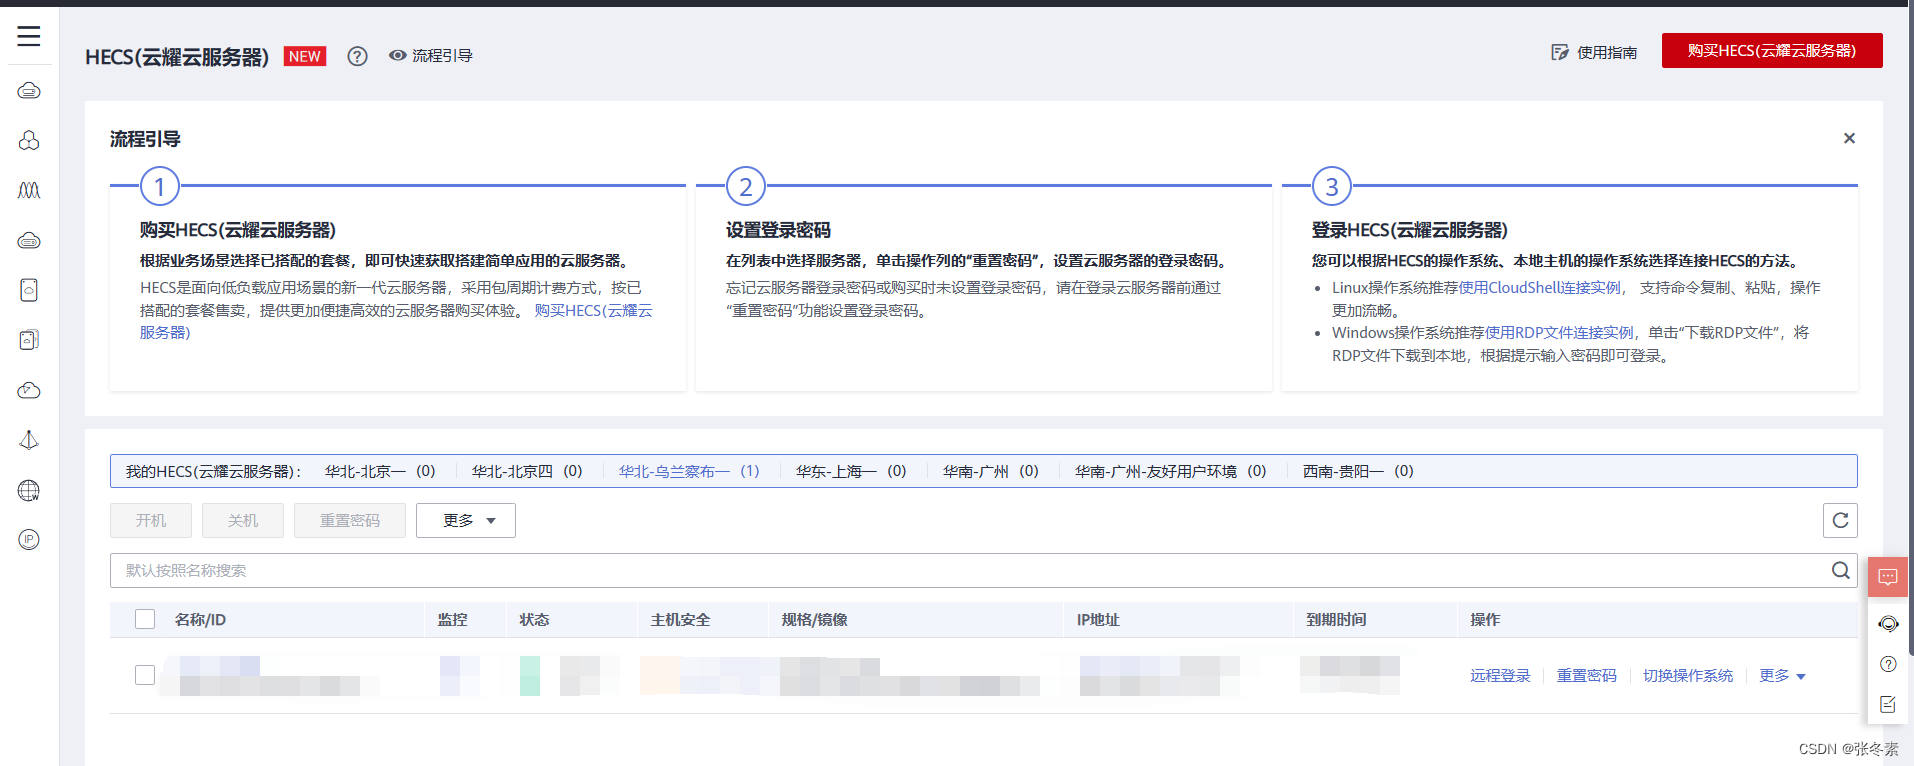1914x766 pixels.
Task: Refresh the server list
Action: (1840, 520)
